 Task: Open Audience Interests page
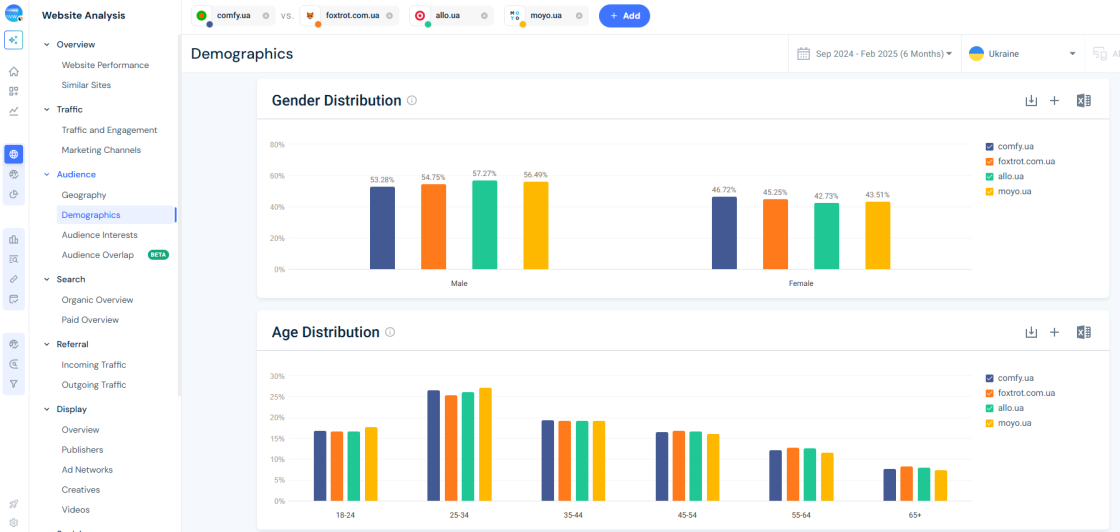click(x=99, y=235)
